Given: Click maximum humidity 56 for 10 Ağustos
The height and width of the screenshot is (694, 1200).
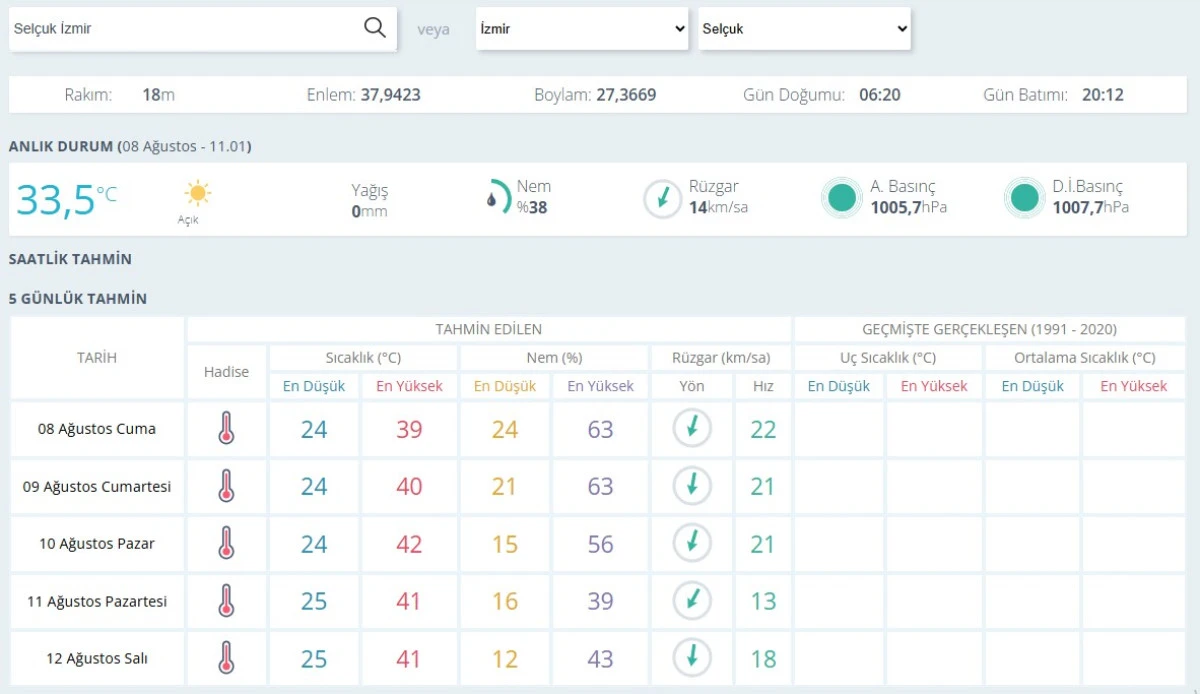Looking at the screenshot, I should (x=601, y=544).
